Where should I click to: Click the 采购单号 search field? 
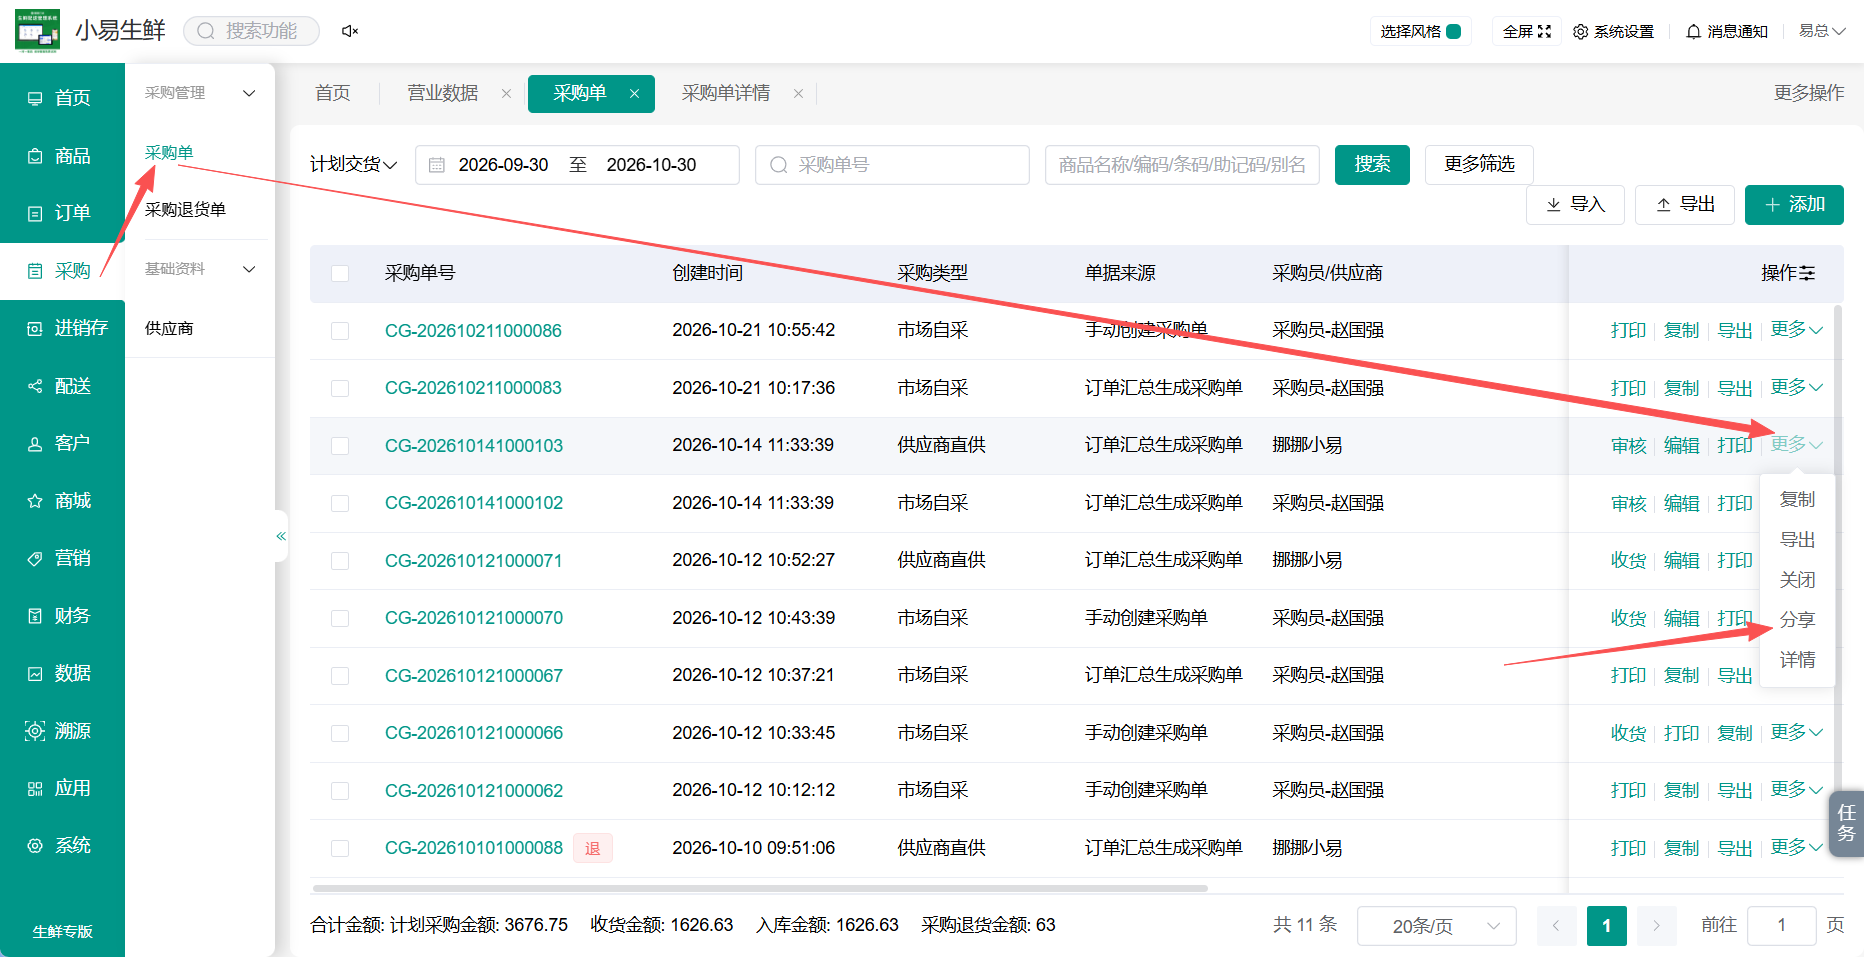(892, 165)
